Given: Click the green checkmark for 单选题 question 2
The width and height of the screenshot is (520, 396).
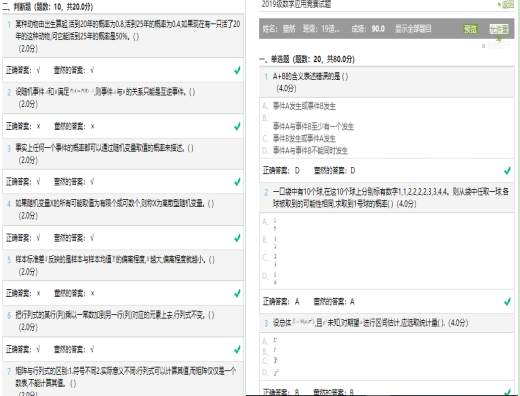Looking at the screenshot, I should click(x=507, y=301).
